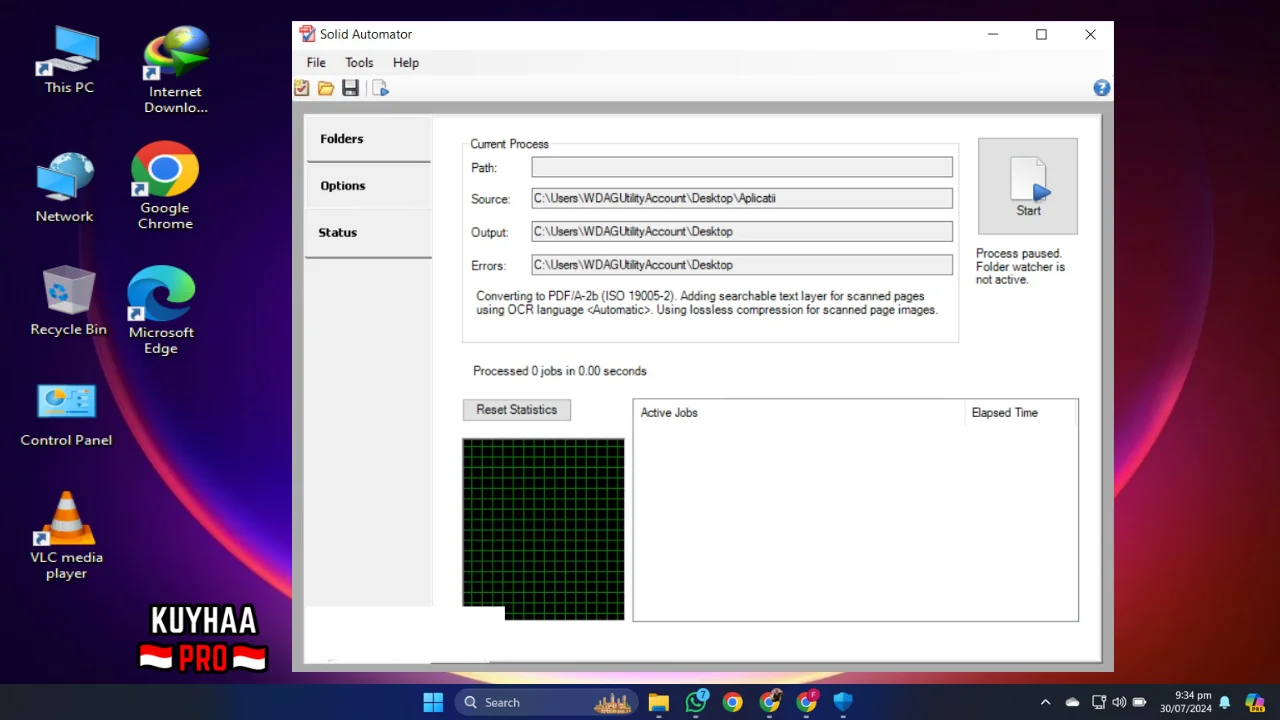This screenshot has height=720, width=1280.
Task: Show hidden system tray icons
Action: click(1045, 702)
